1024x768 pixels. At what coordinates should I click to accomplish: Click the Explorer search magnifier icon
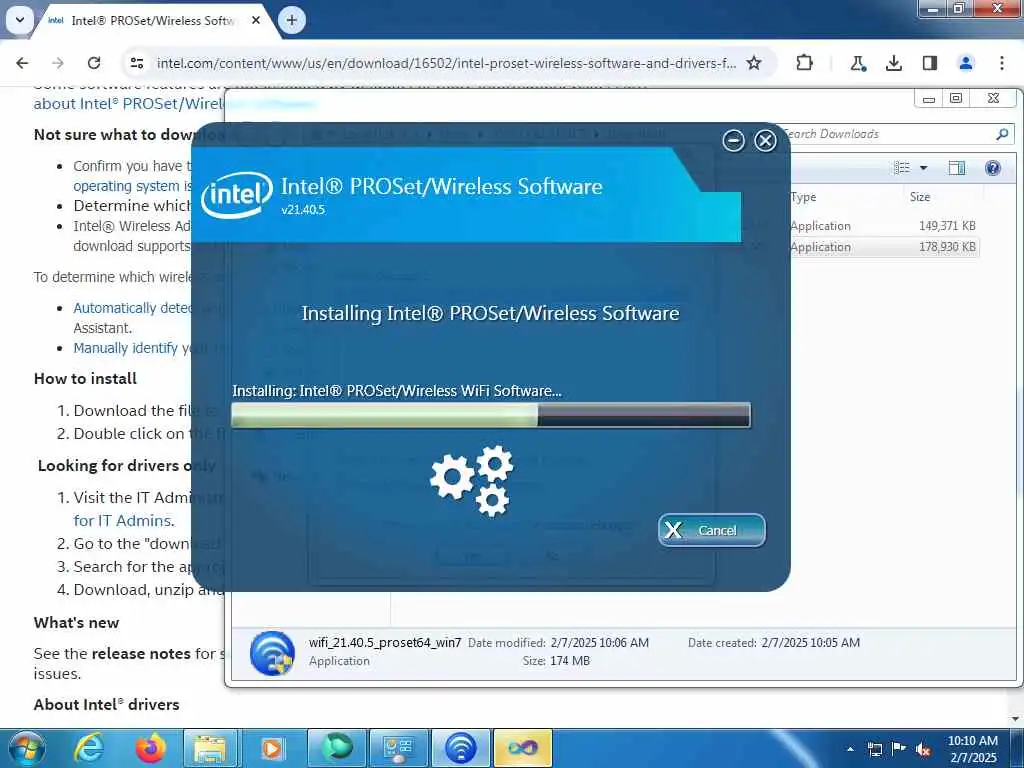[x=1002, y=134]
